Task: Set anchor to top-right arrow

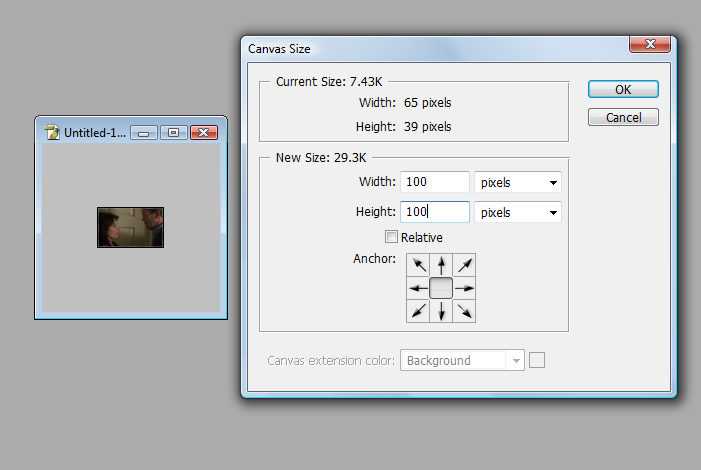Action: pyautogui.click(x=464, y=265)
